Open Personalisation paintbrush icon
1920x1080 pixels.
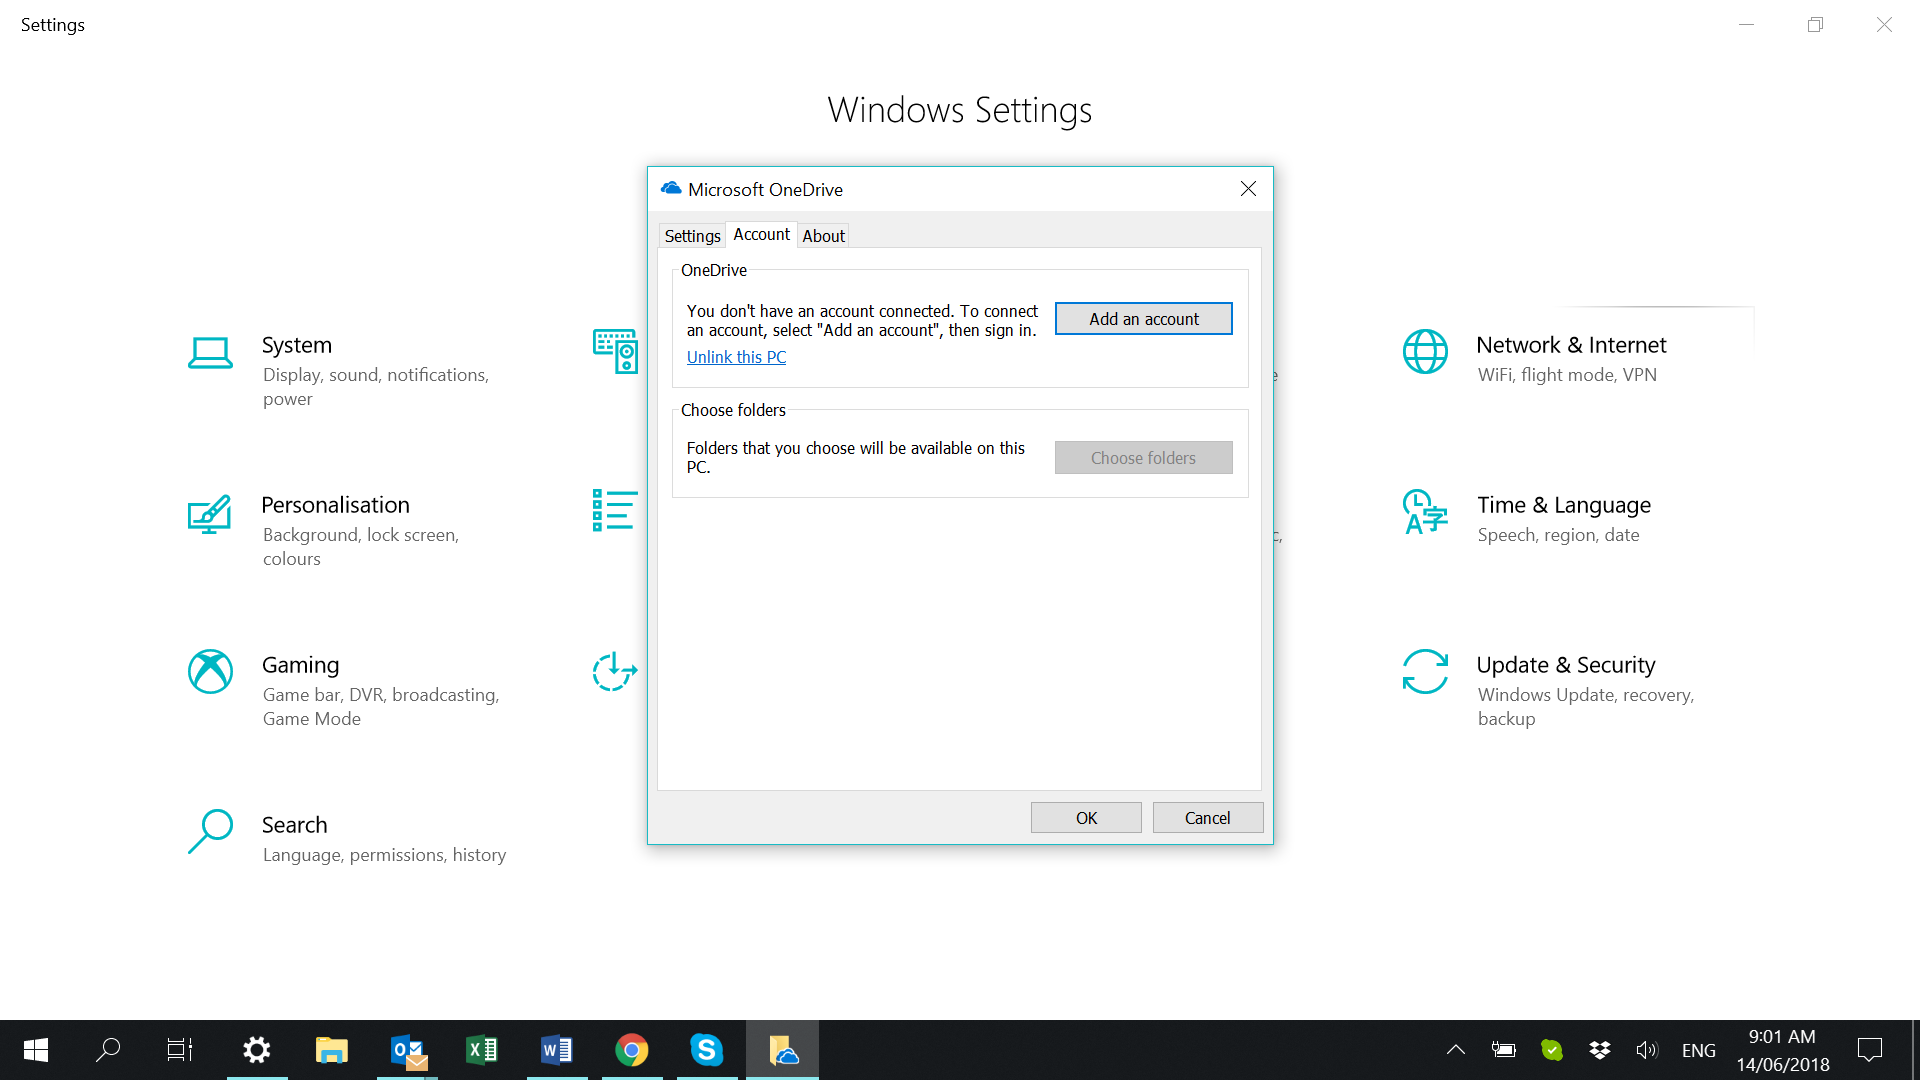[x=210, y=514]
